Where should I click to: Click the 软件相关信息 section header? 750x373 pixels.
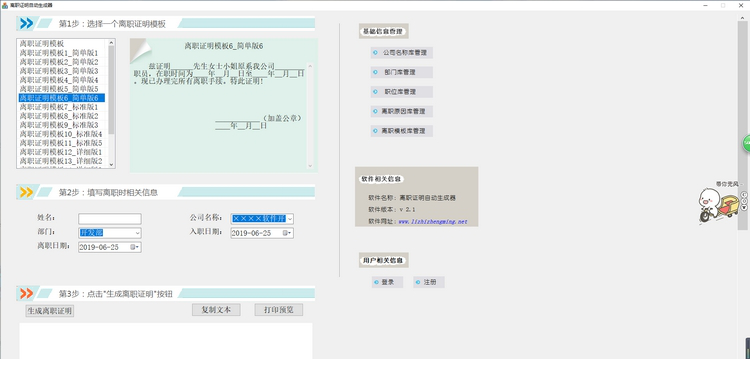tap(382, 179)
